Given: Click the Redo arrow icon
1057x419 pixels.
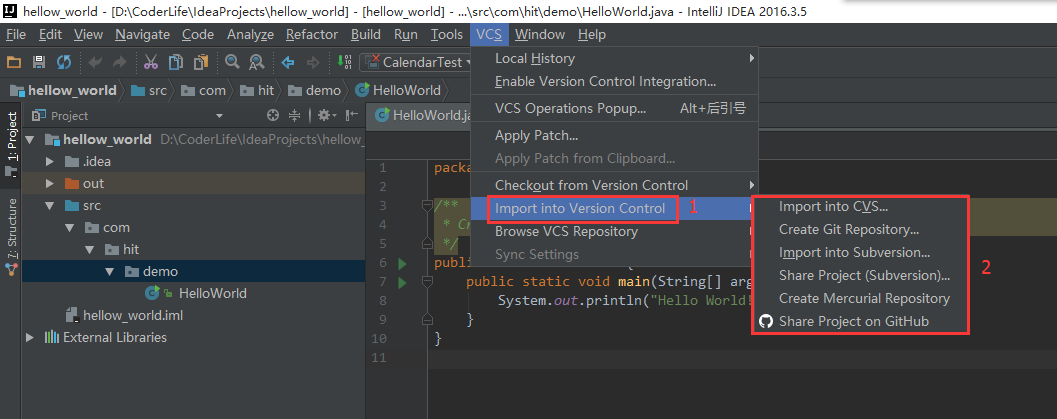Looking at the screenshot, I should (x=119, y=63).
